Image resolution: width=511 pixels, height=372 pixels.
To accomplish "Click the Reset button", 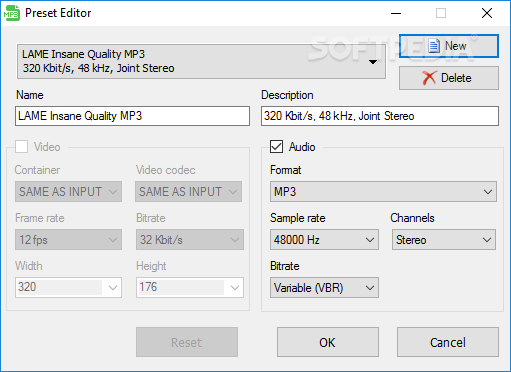I will click(x=187, y=342).
